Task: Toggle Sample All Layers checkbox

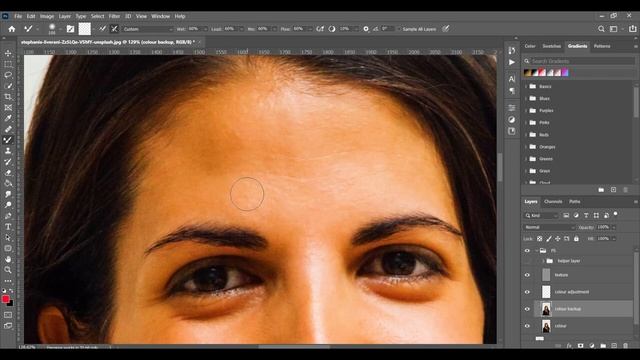Action: click(x=399, y=29)
